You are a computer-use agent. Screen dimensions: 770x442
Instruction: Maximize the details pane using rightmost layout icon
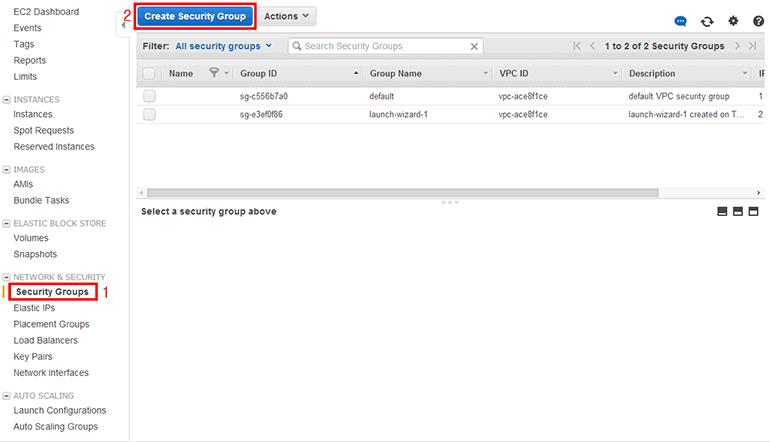[754, 212]
